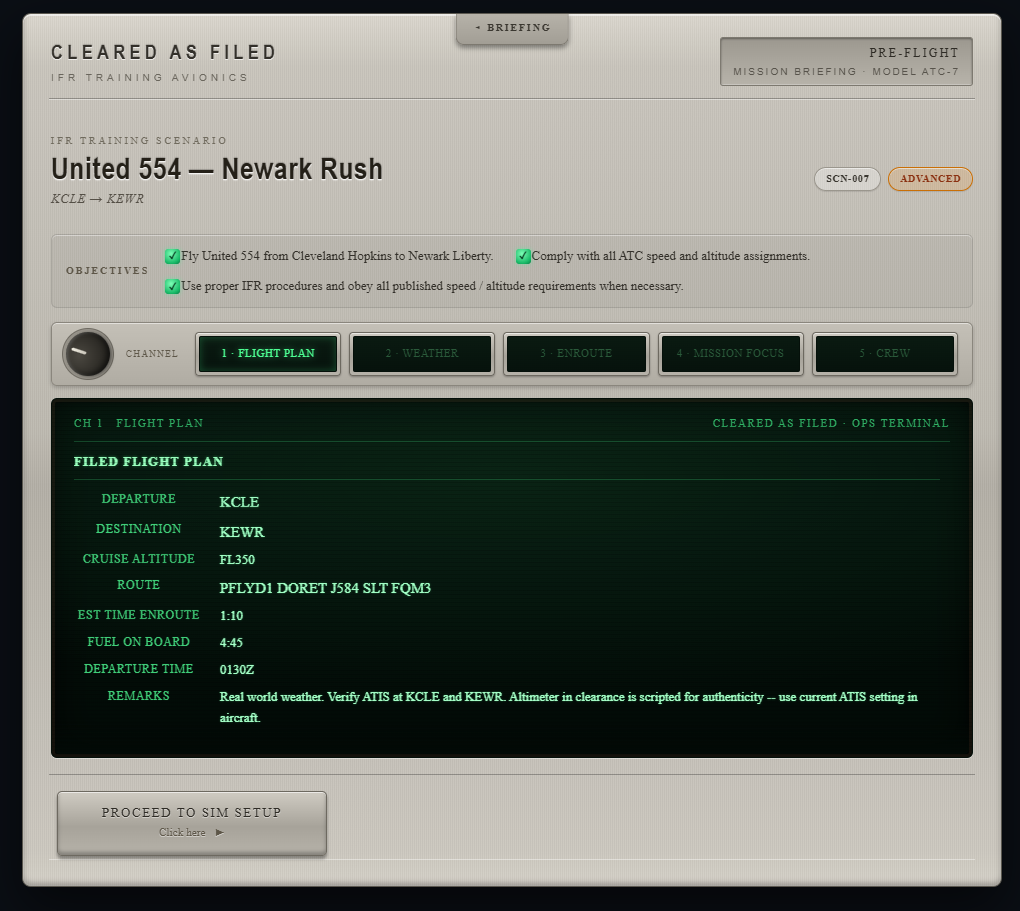Select channel 1 Flight Plan
The image size is (1020, 911).
point(267,353)
